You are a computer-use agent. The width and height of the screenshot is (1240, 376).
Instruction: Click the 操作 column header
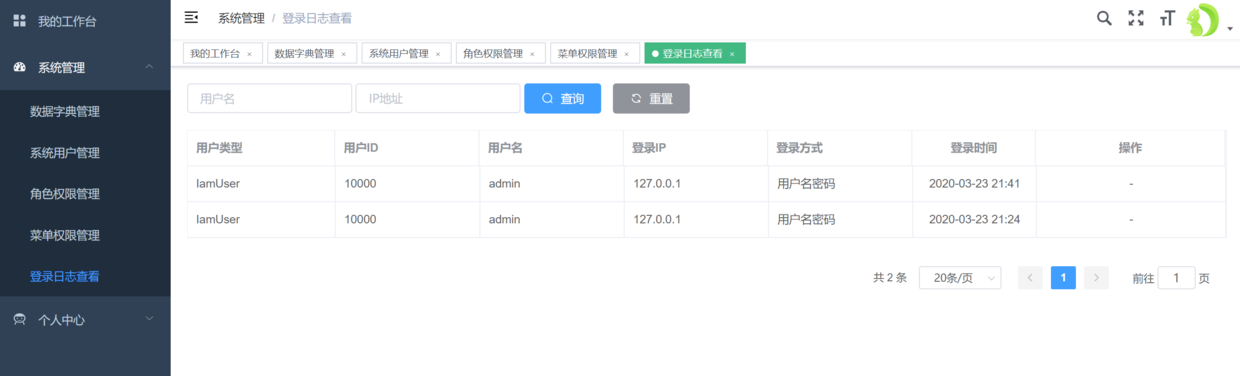pos(1130,148)
